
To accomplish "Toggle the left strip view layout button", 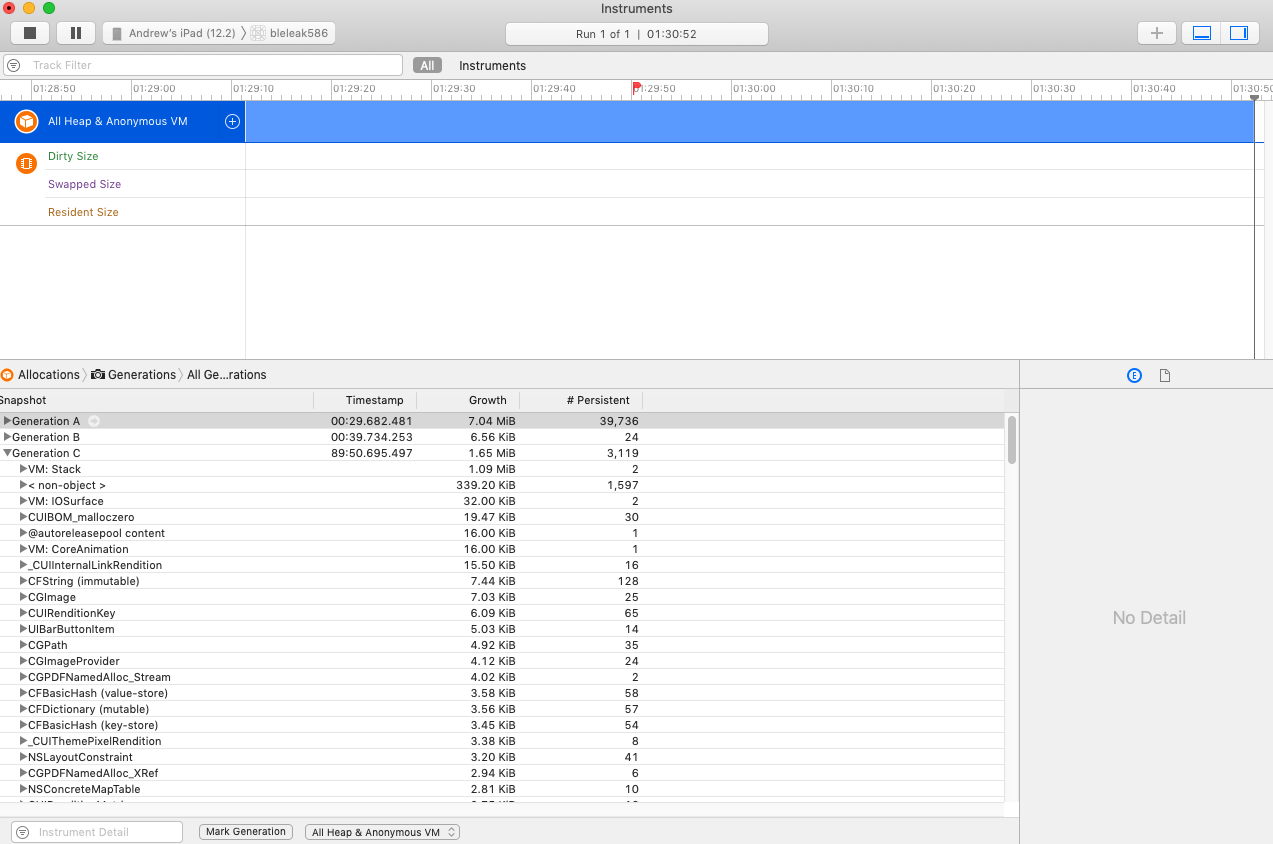I will (x=1200, y=32).
